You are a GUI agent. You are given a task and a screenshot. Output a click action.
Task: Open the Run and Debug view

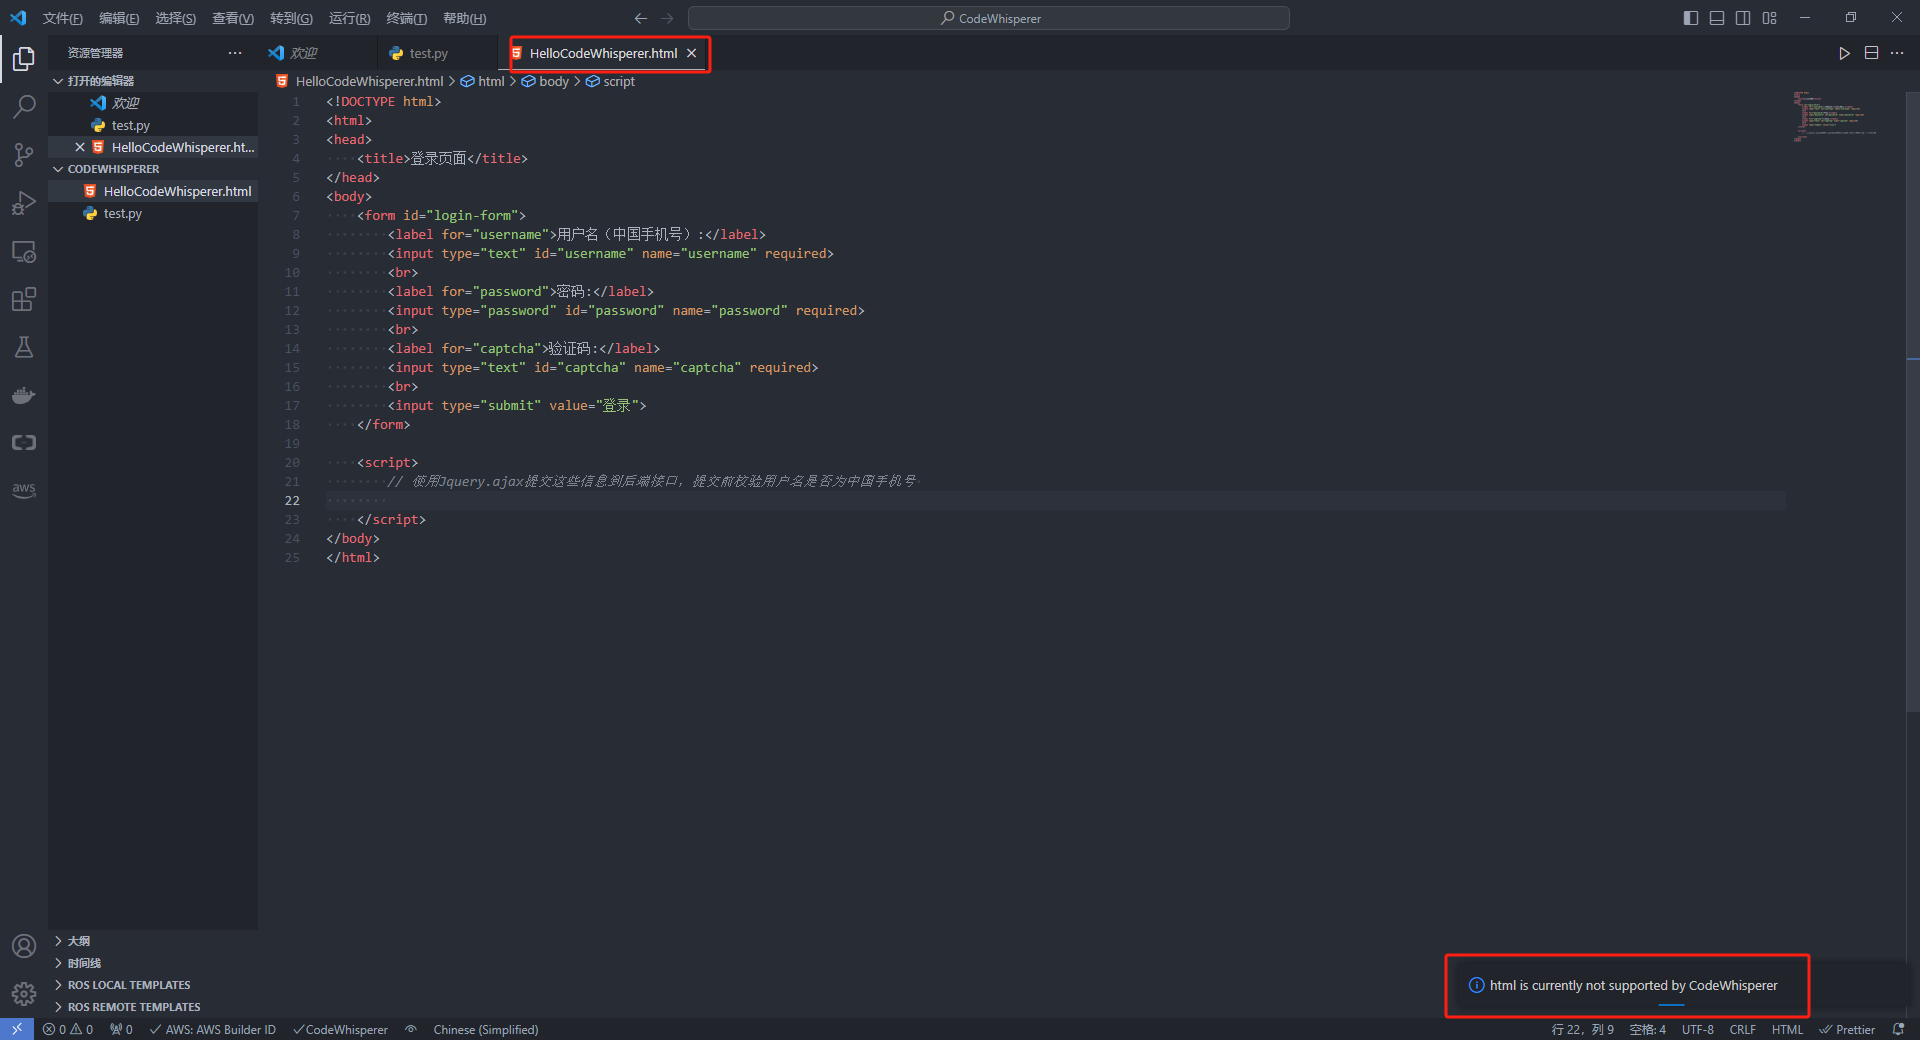point(24,203)
